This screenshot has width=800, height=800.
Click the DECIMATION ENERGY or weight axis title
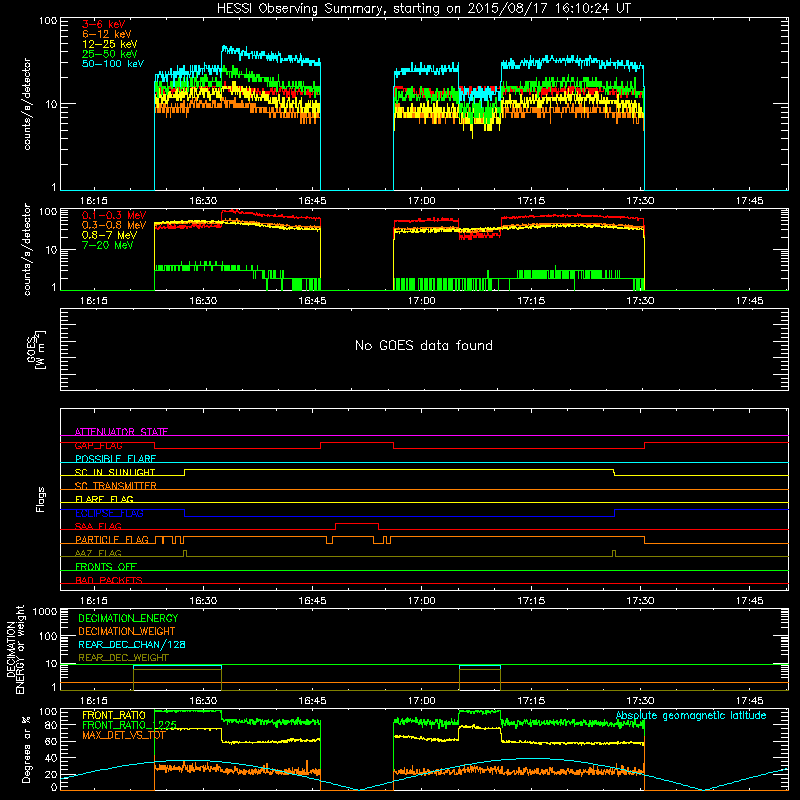coord(15,649)
